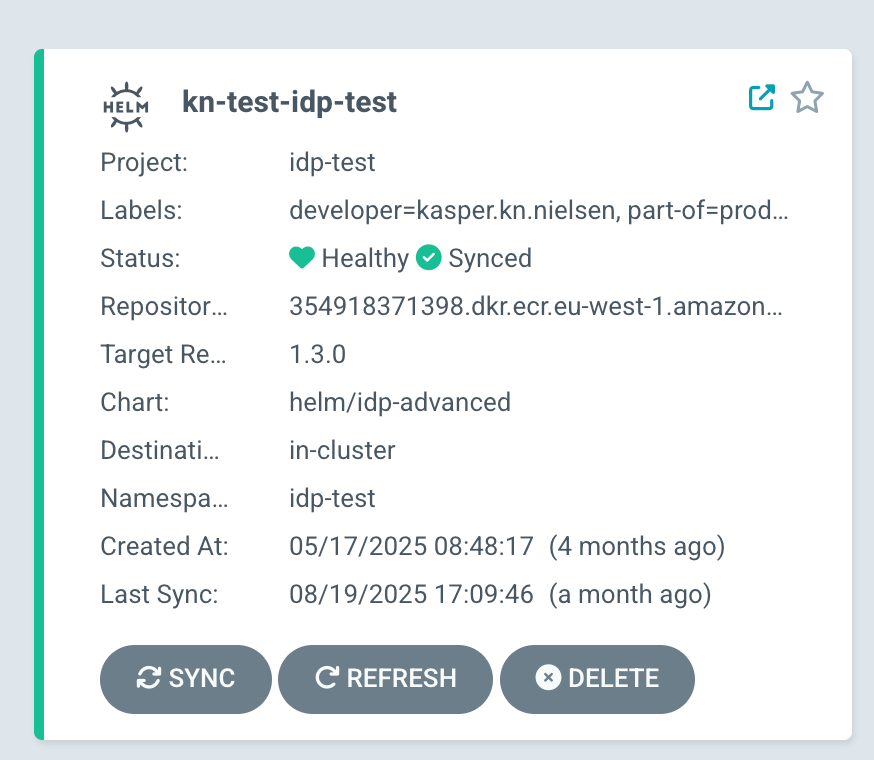Viewport: 874px width, 760px height.
Task: Expand the truncated Labels value
Action: (538, 210)
